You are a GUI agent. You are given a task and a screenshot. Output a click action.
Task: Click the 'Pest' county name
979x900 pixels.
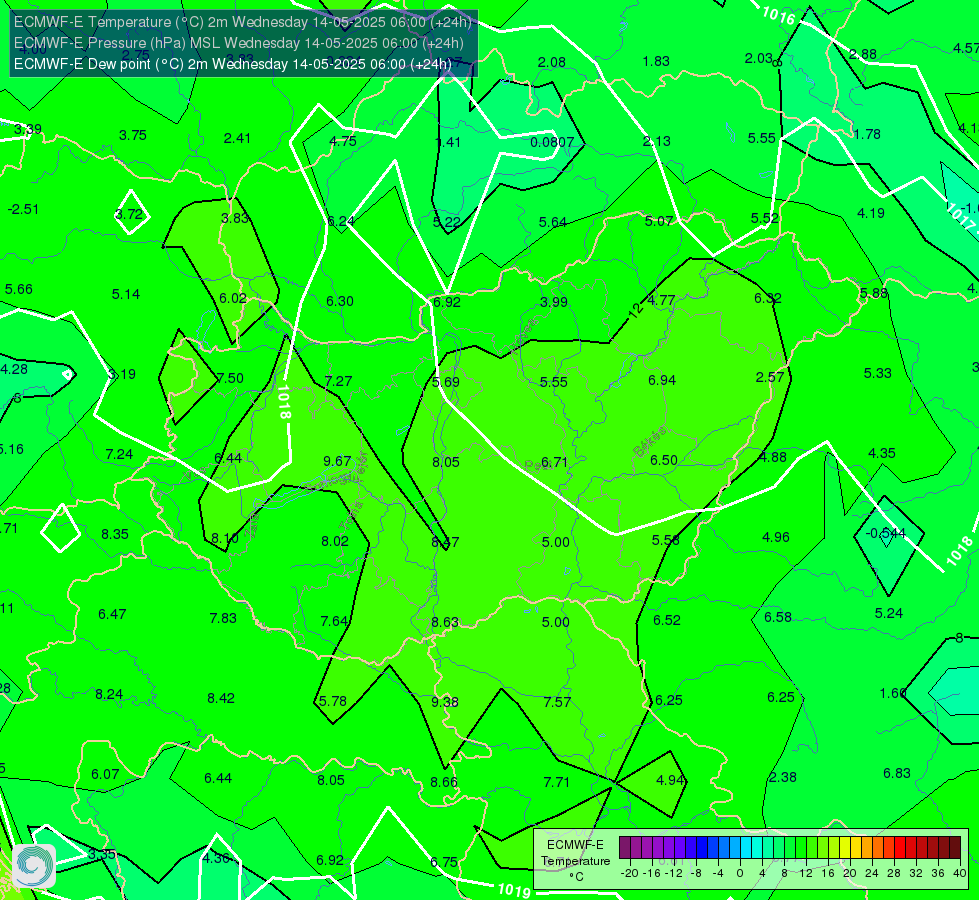(x=537, y=466)
